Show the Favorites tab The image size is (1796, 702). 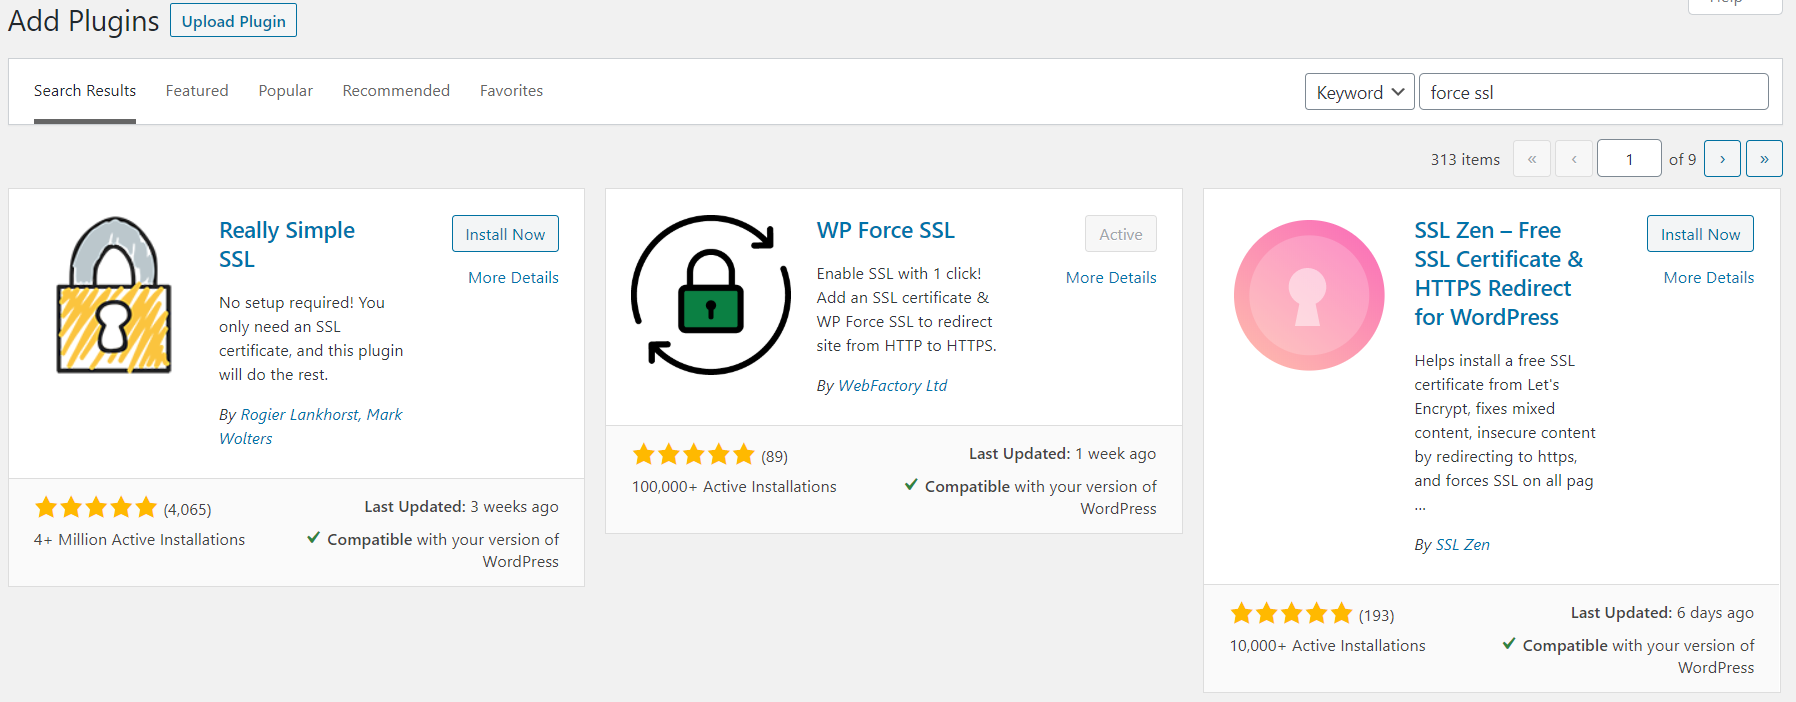(511, 91)
